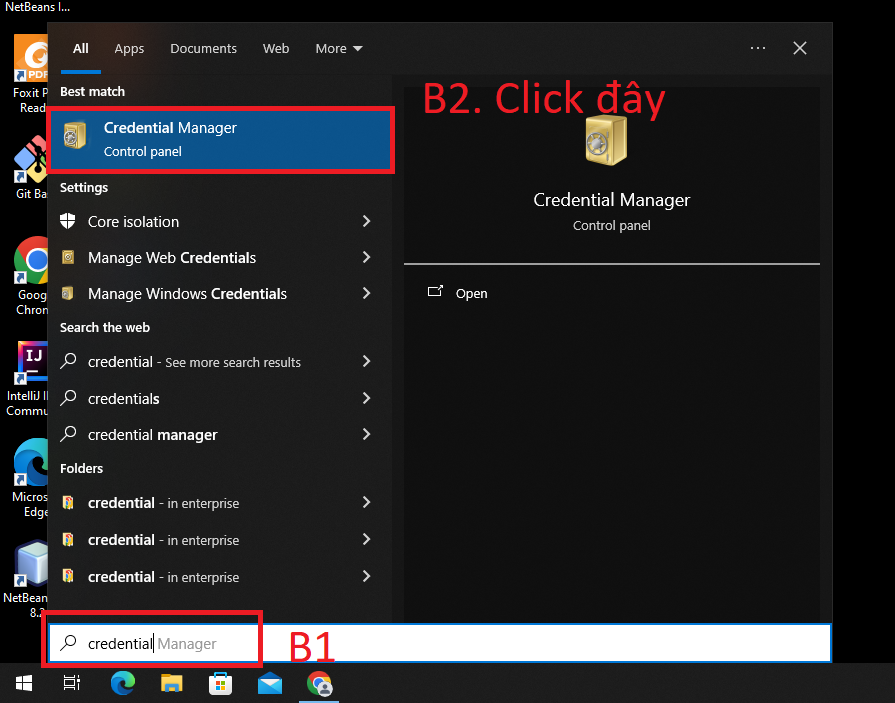Launch Microsoft Edge from the taskbar
The width and height of the screenshot is (895, 703).
(122, 683)
